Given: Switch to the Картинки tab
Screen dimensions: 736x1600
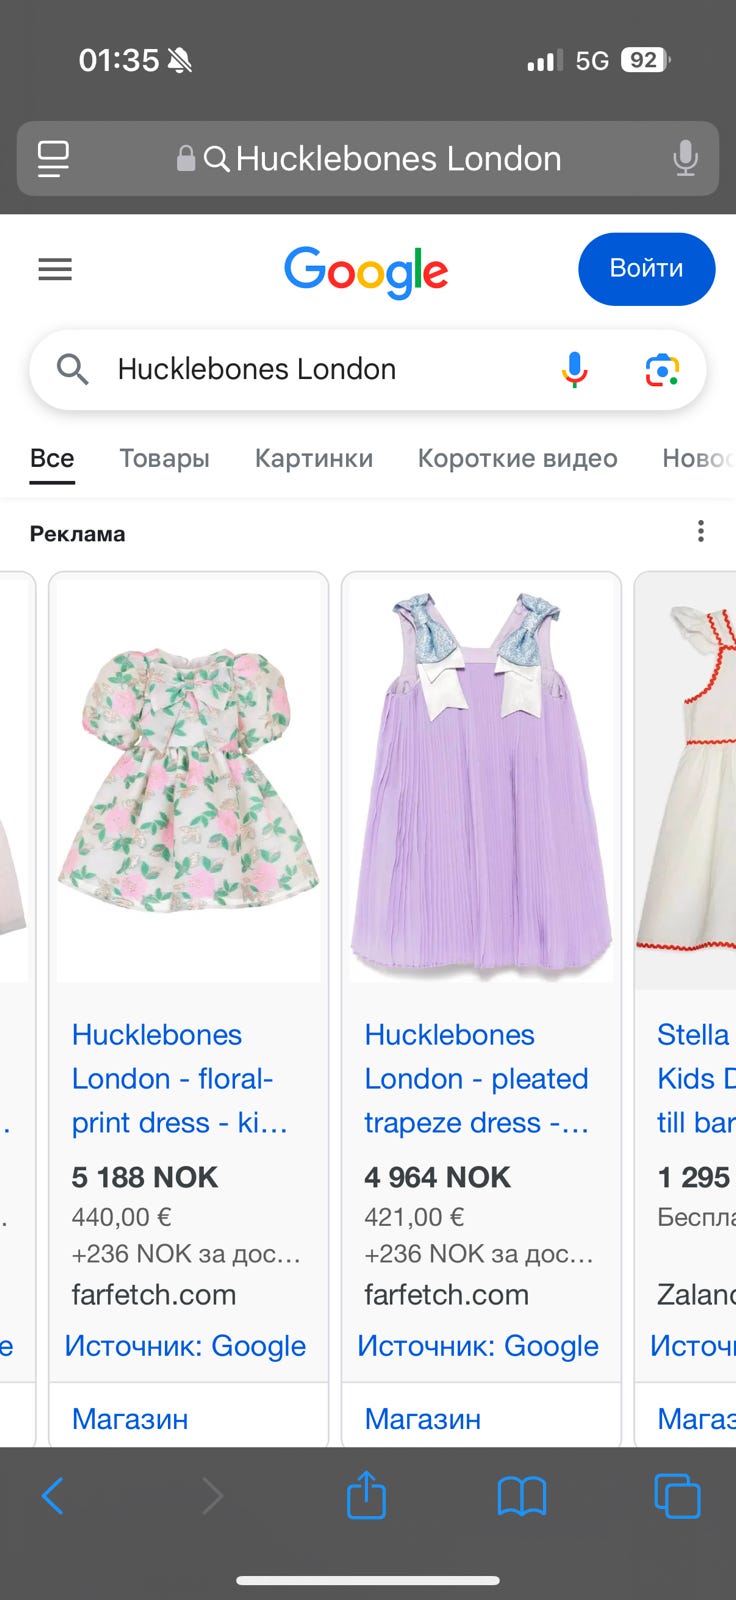Looking at the screenshot, I should tap(313, 458).
